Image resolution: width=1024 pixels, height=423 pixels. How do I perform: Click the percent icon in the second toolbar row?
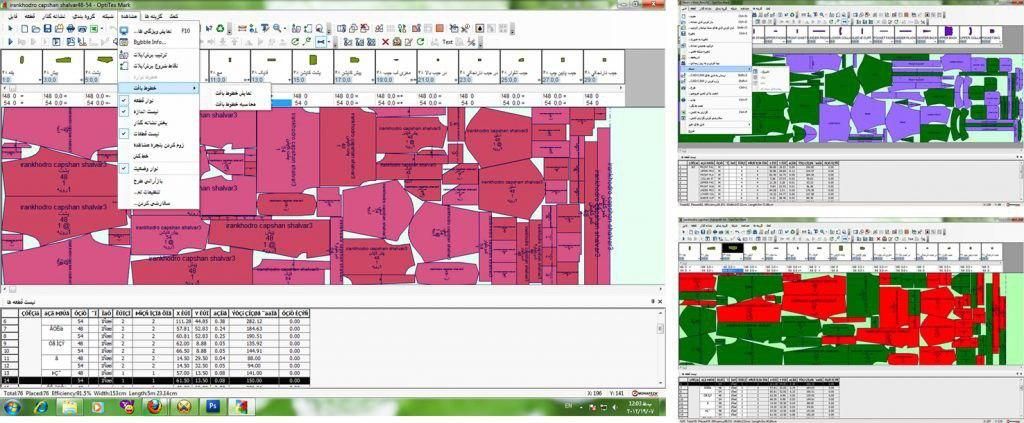pos(472,42)
